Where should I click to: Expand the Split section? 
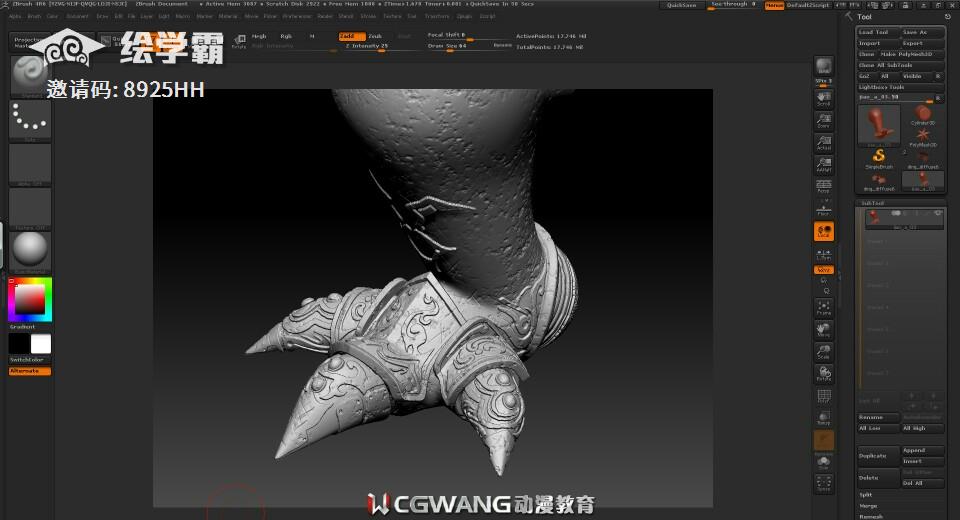tap(866, 495)
